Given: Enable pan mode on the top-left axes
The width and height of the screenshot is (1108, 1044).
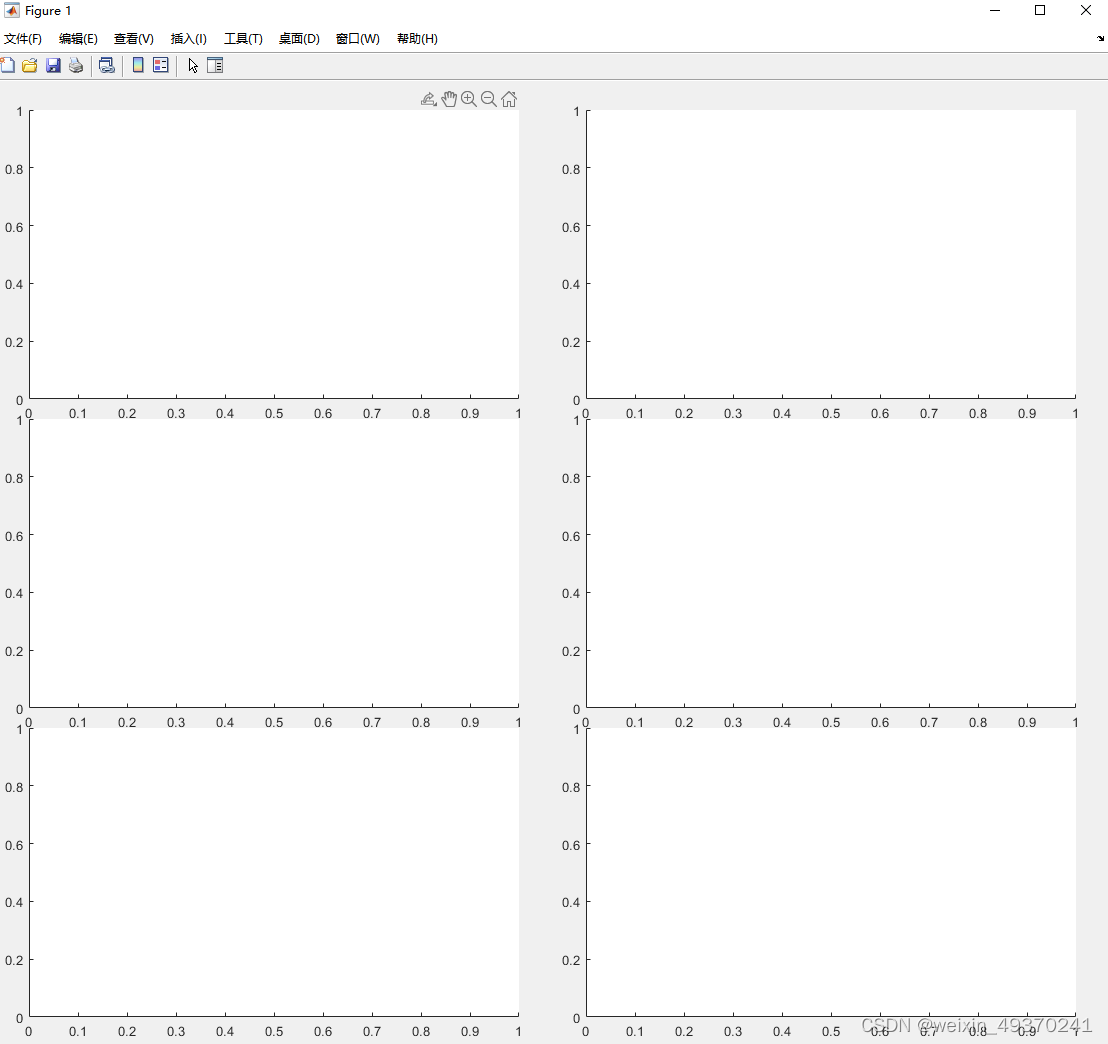Looking at the screenshot, I should [449, 98].
